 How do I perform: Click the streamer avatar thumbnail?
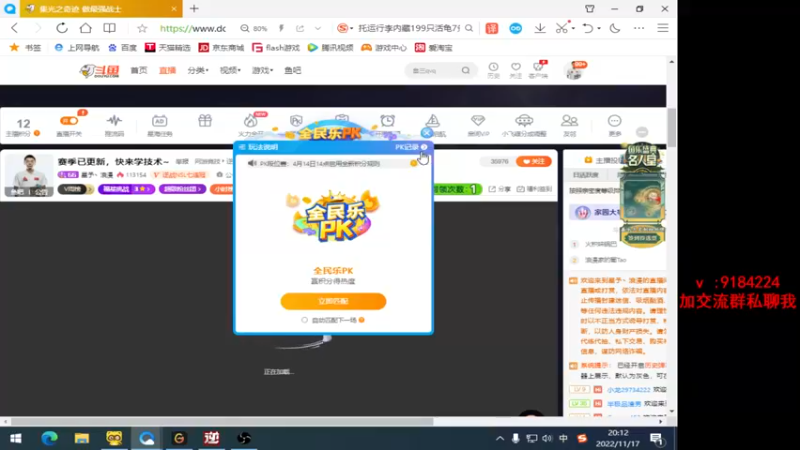(x=29, y=175)
